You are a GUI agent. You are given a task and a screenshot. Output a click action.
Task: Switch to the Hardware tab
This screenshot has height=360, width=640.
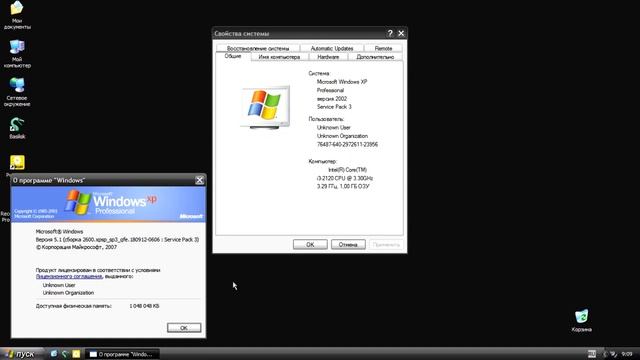pos(328,57)
